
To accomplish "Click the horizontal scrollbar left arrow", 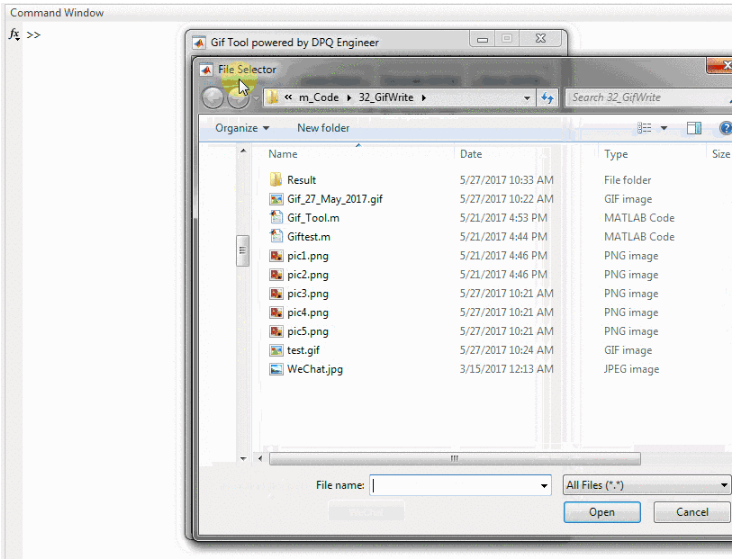I will pos(260,459).
